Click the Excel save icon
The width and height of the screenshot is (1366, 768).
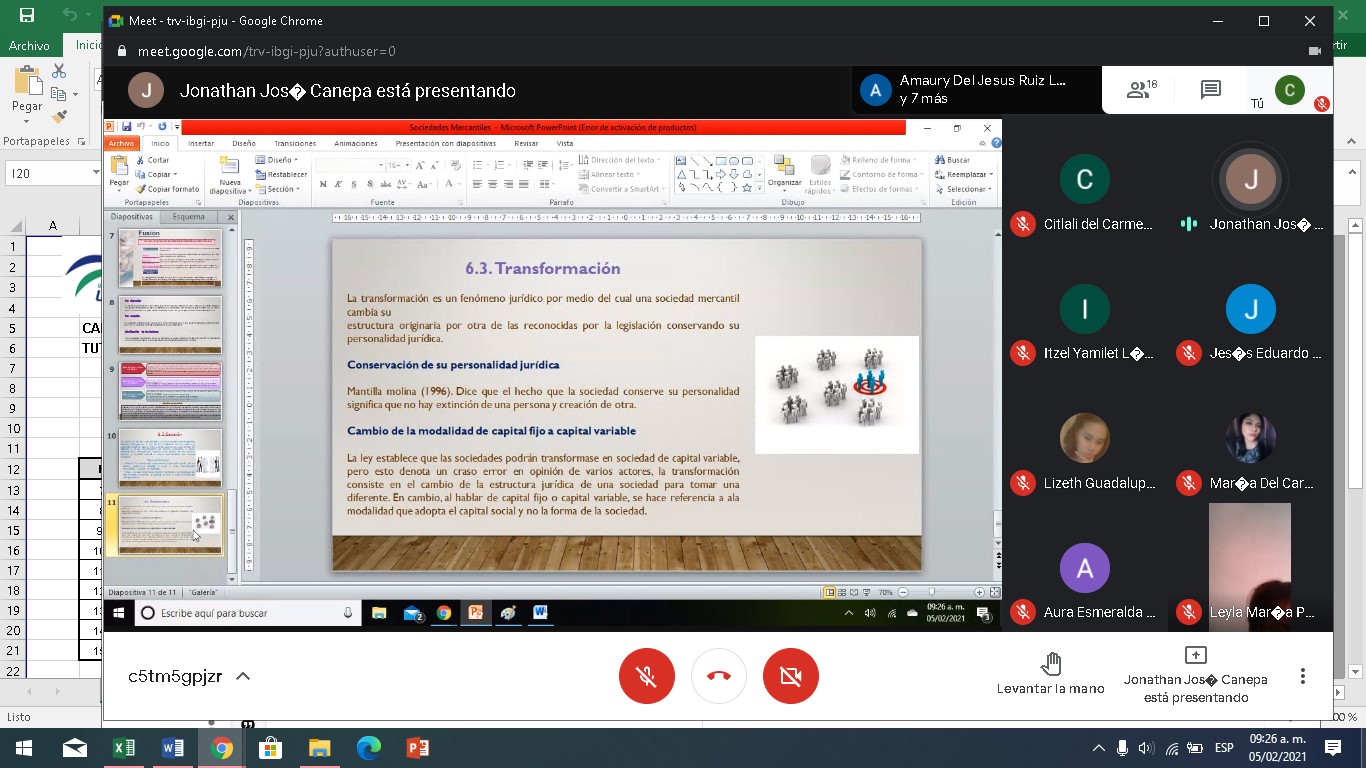click(27, 15)
